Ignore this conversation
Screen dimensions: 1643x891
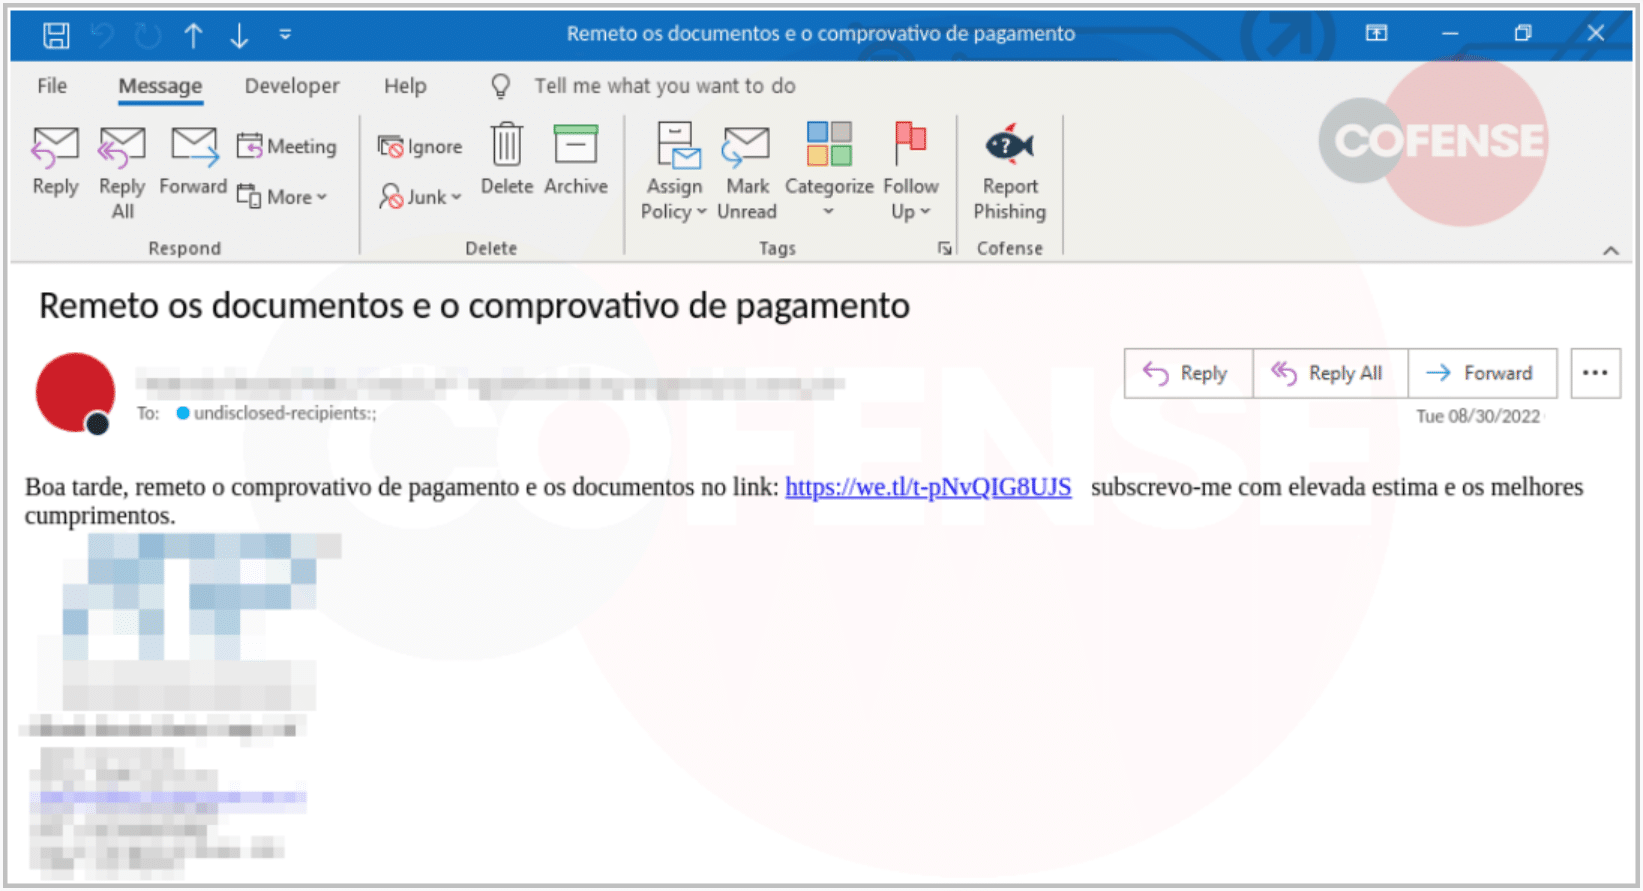pyautogui.click(x=420, y=147)
